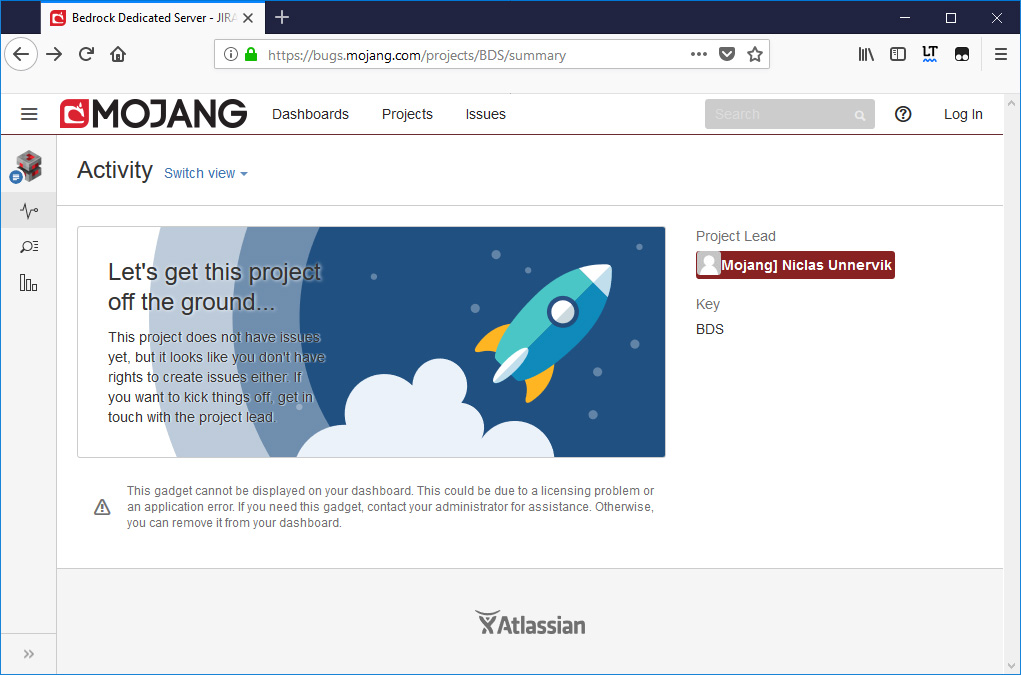The width and height of the screenshot is (1021, 675).
Task: Open page actions three-dot menu in address bar
Action: (x=699, y=55)
